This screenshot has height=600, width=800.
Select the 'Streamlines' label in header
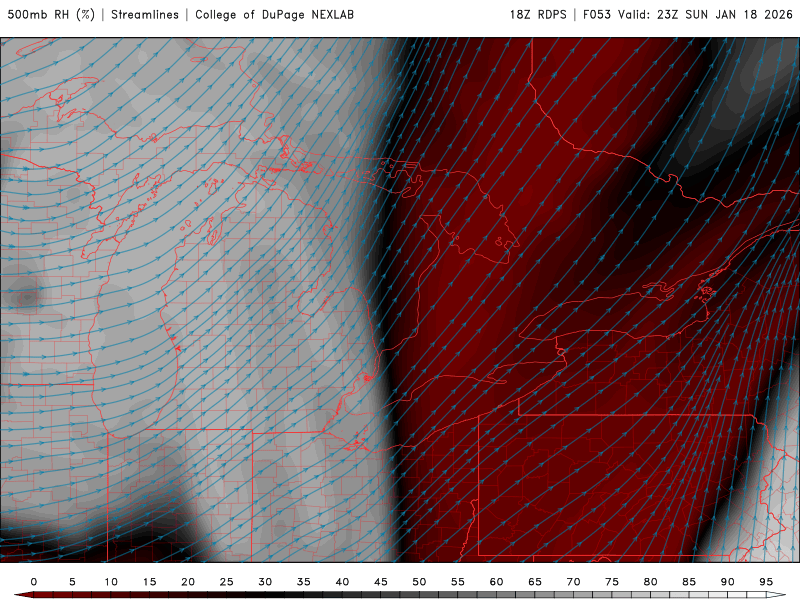tap(145, 15)
